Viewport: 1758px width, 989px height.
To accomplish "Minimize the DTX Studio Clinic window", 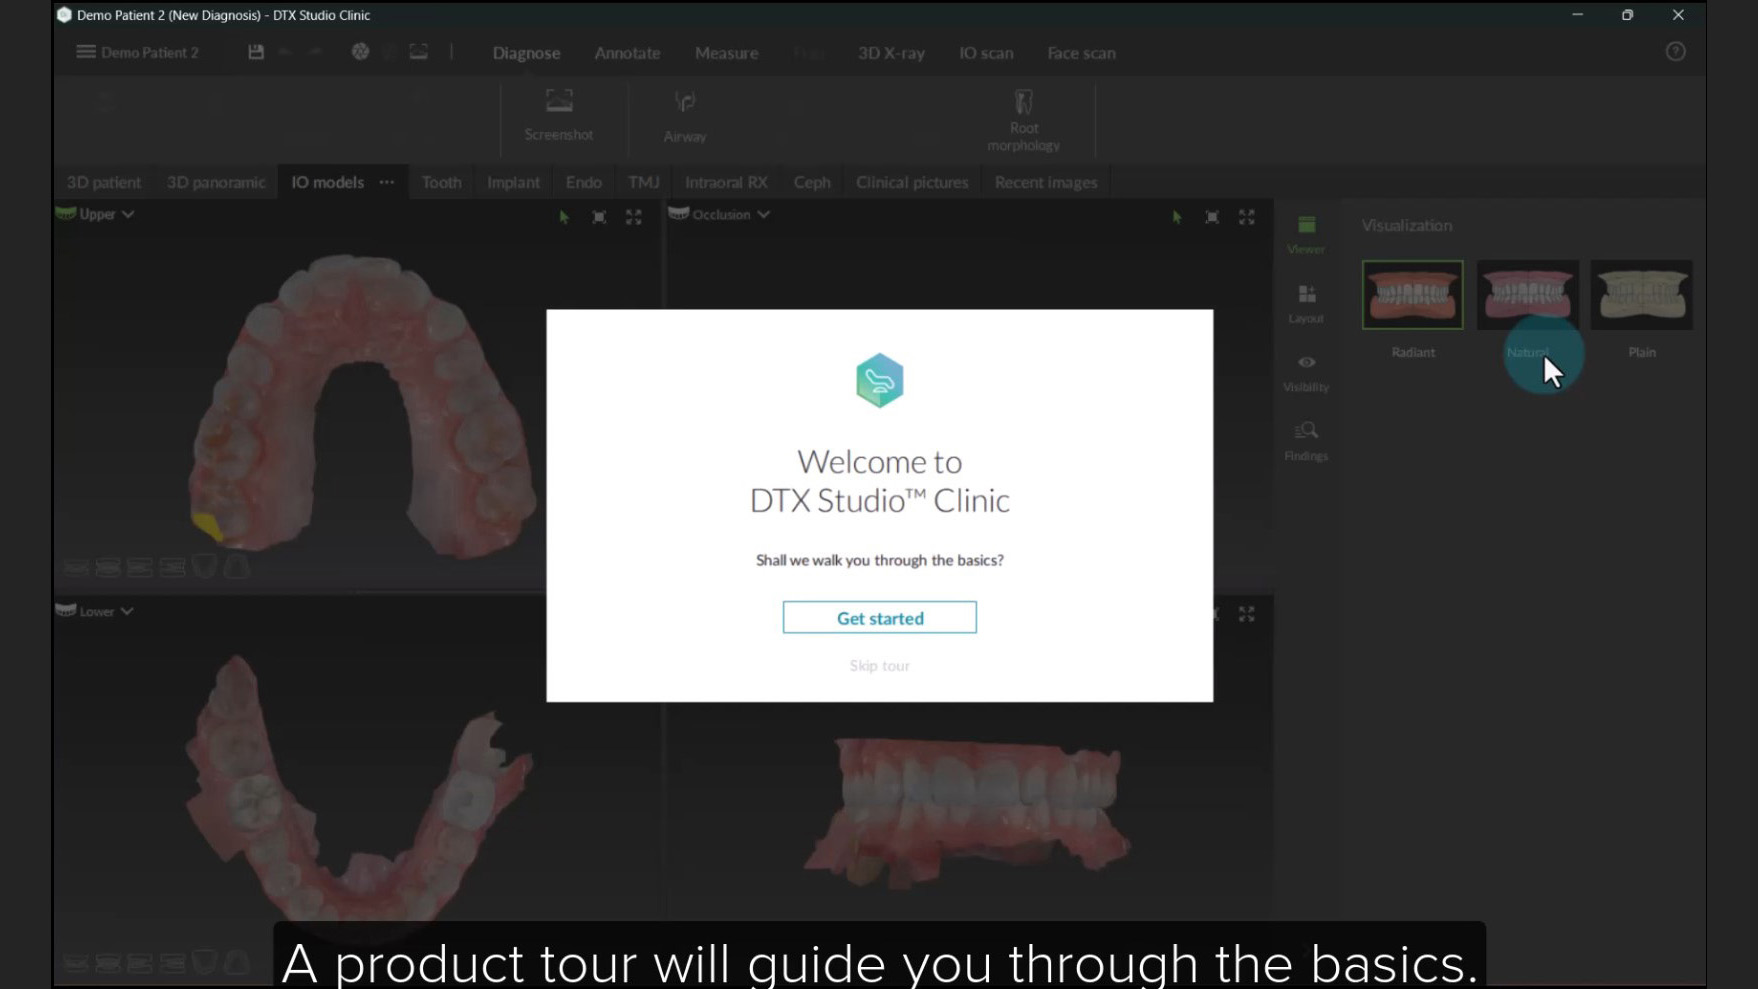I will pyautogui.click(x=1577, y=15).
